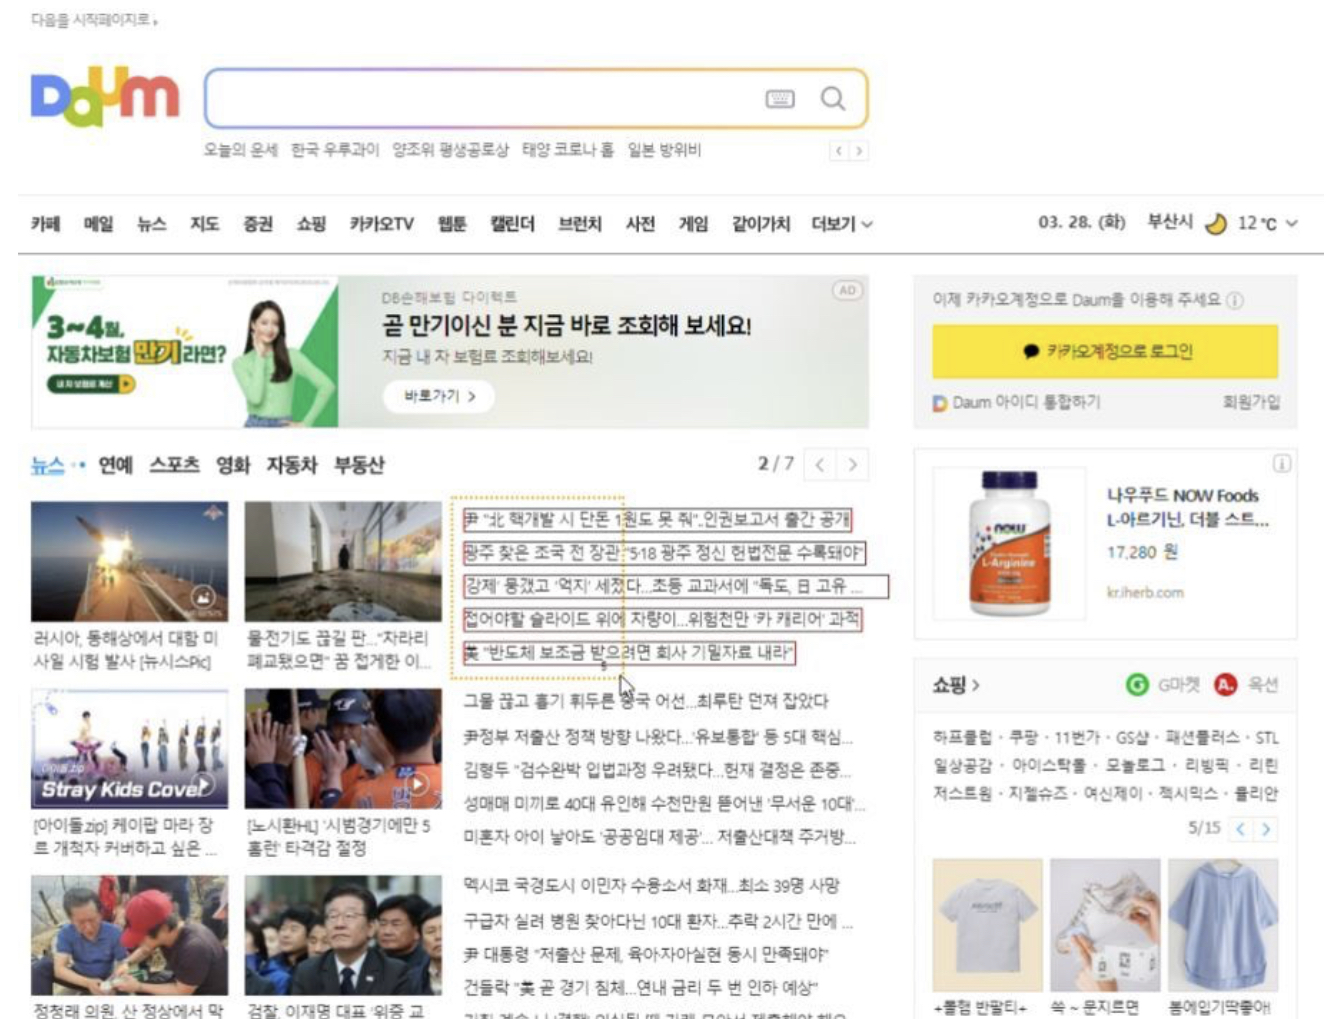
Task: Click the moon weather icon
Action: (x=1215, y=223)
